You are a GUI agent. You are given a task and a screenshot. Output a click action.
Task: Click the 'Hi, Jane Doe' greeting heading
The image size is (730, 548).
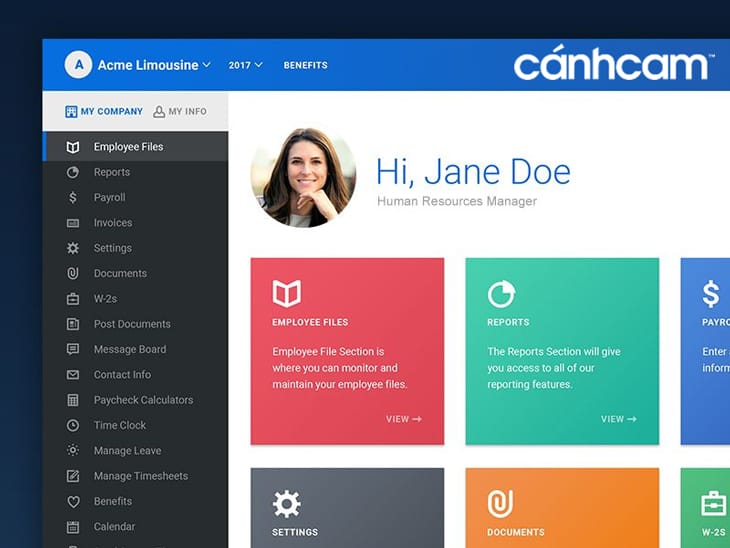coord(473,172)
